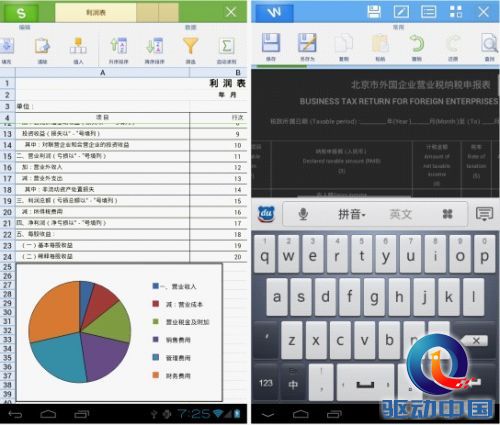Tap the AutoSum sigma icon

point(227,46)
